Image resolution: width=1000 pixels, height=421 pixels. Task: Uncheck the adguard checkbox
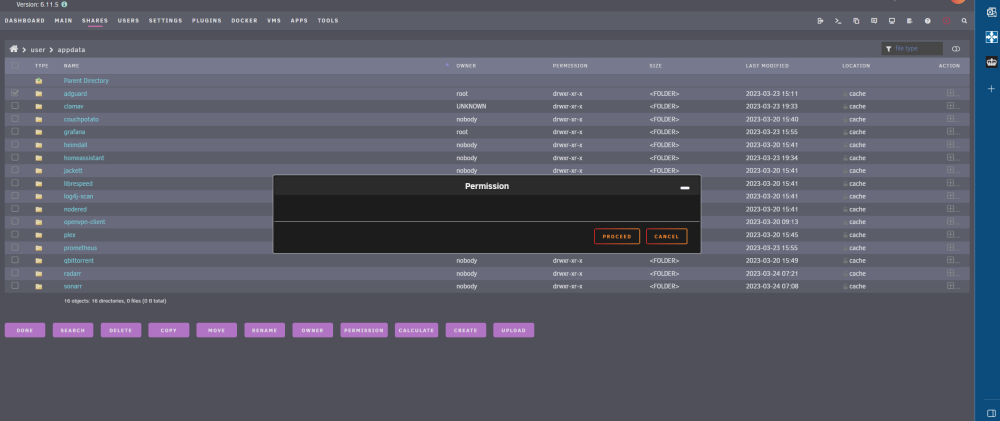(15, 93)
